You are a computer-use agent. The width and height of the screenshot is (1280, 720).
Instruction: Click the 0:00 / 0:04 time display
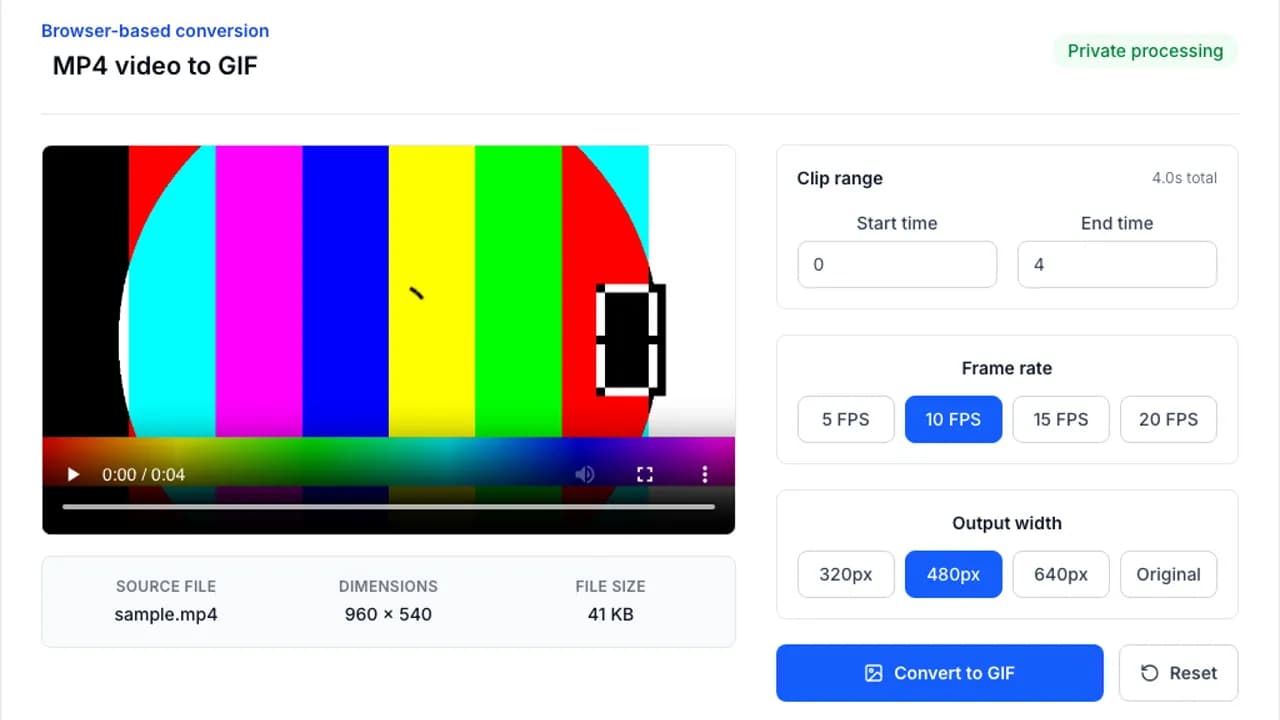[x=143, y=474]
